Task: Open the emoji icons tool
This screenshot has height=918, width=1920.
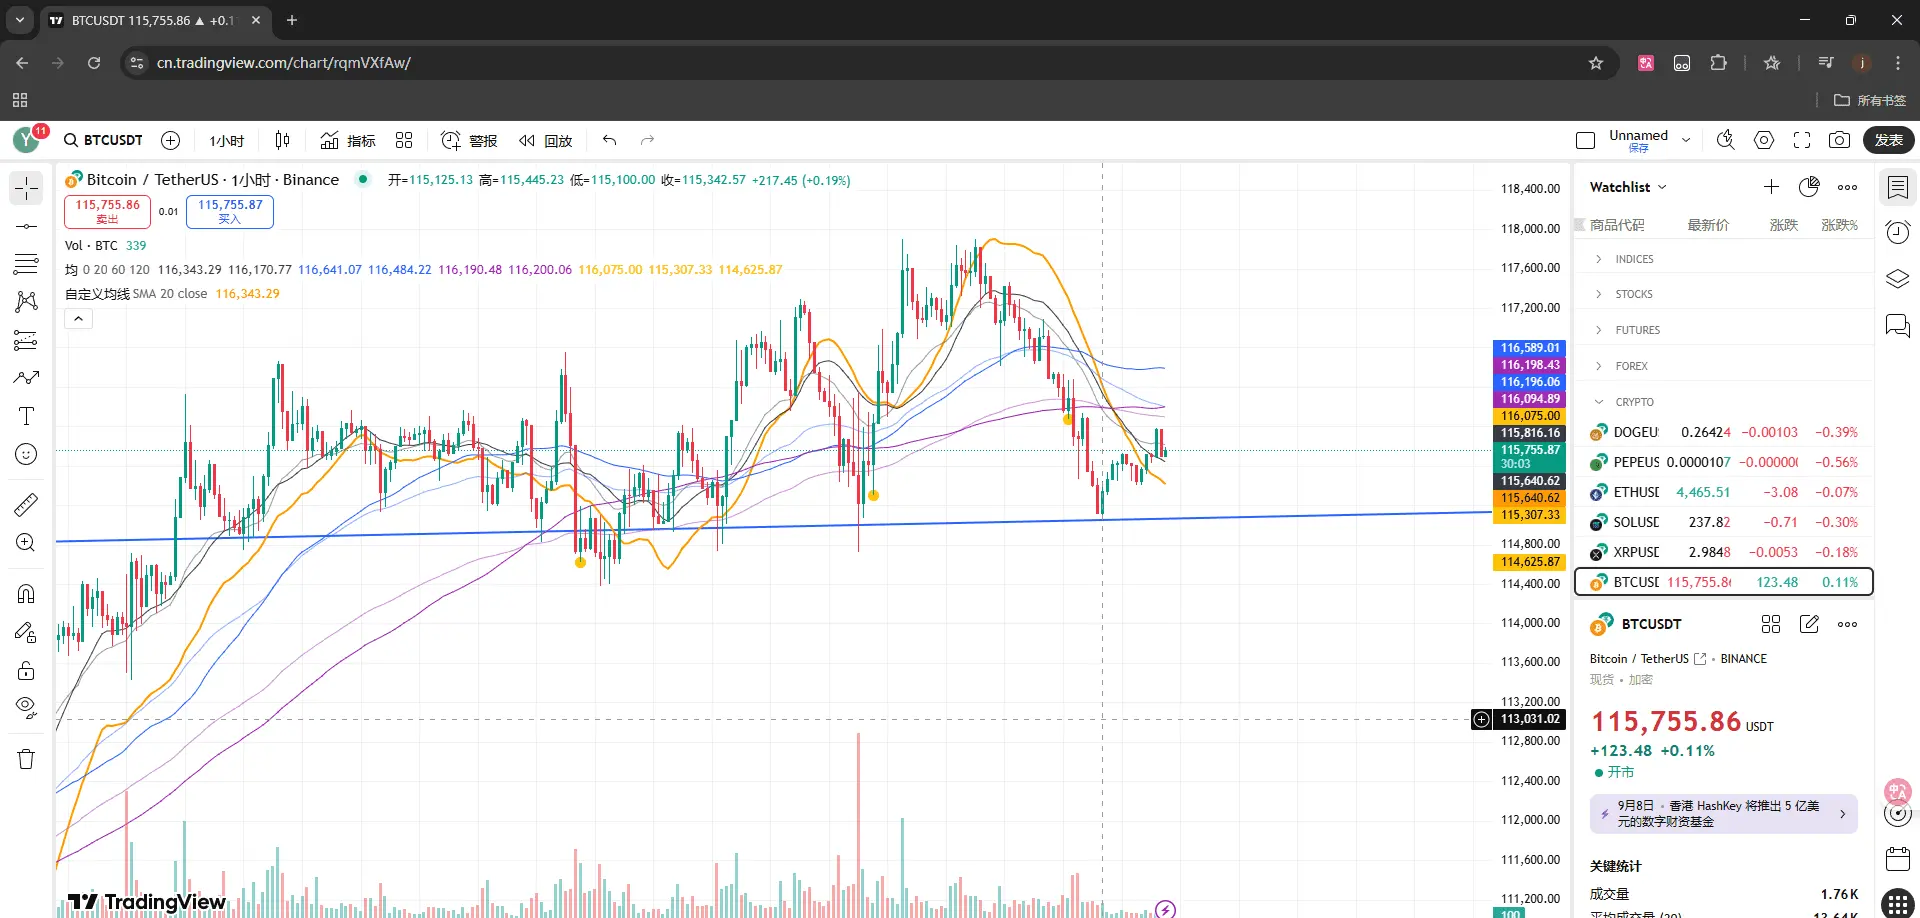Action: [x=26, y=454]
